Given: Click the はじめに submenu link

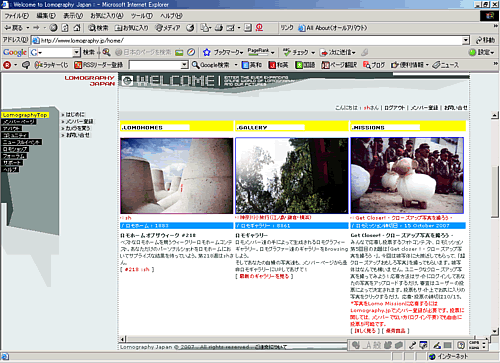Looking at the screenshot, I should (x=75, y=114).
